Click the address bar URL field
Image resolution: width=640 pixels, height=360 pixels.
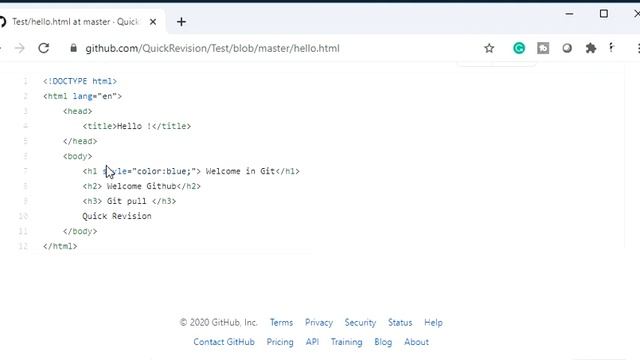[x=212, y=48]
